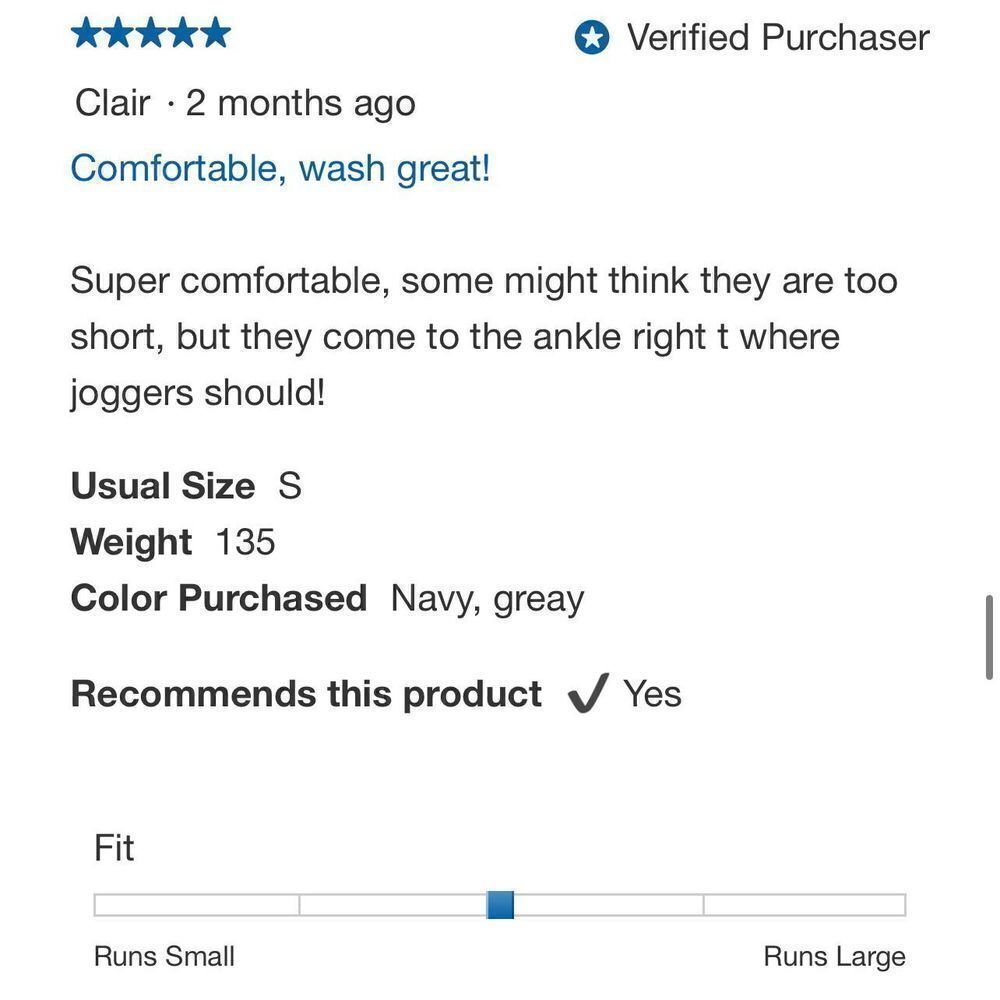Click the first segment of Fit bar

196,905
